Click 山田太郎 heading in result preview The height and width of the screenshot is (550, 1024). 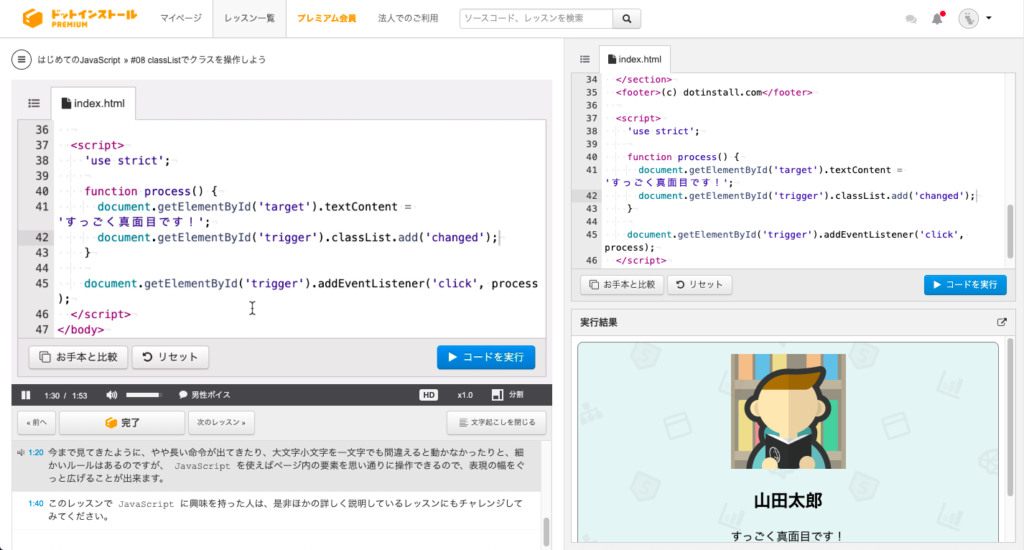(788, 501)
